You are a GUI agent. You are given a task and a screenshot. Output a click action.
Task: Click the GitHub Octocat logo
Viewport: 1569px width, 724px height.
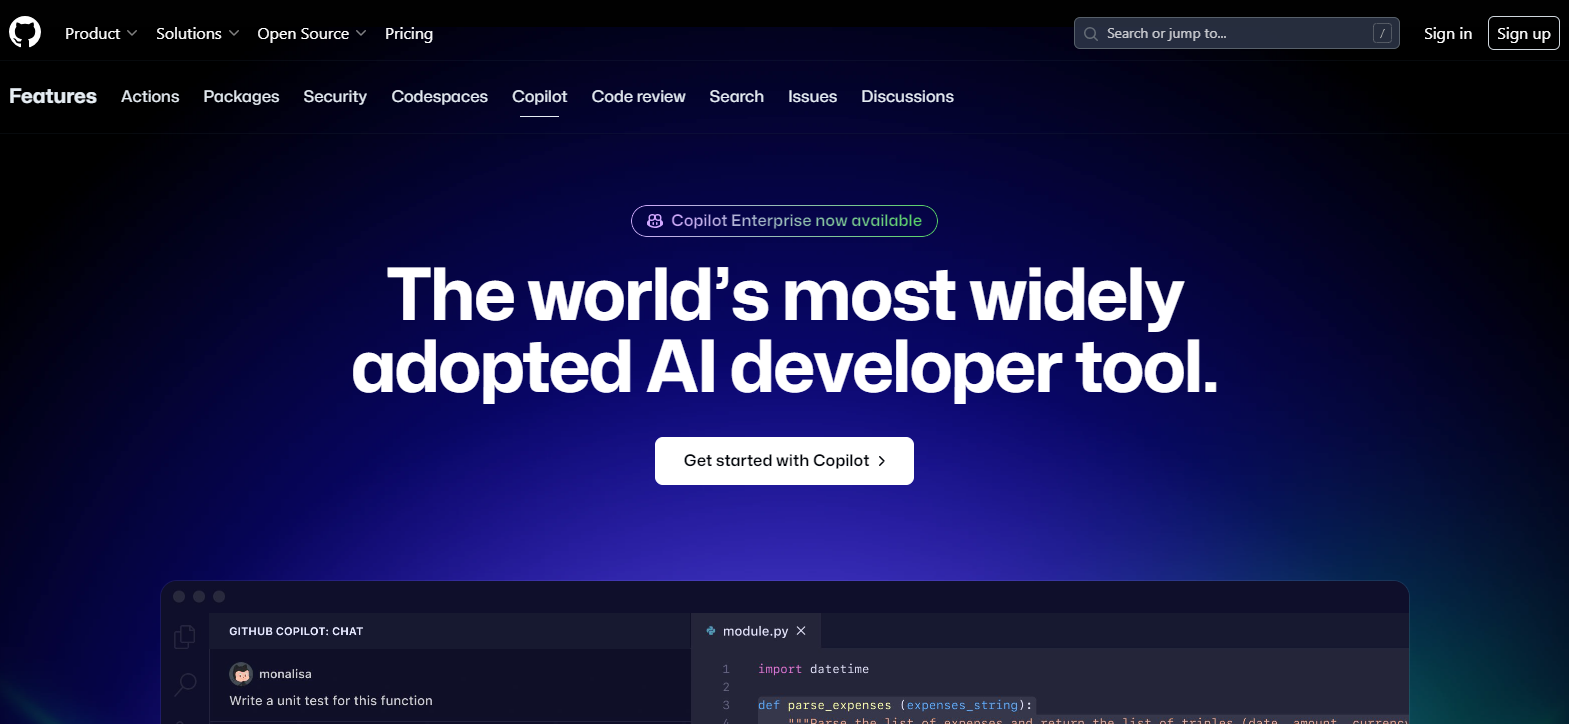coord(25,33)
